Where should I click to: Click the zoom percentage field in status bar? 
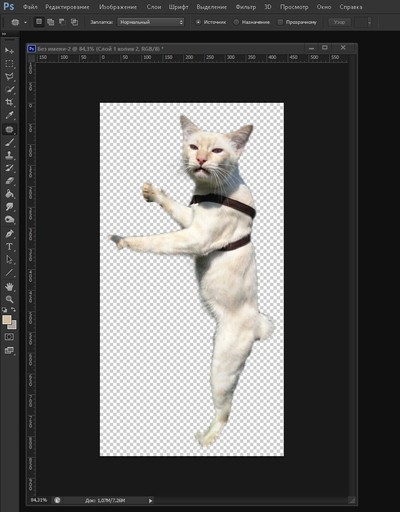pos(39,500)
